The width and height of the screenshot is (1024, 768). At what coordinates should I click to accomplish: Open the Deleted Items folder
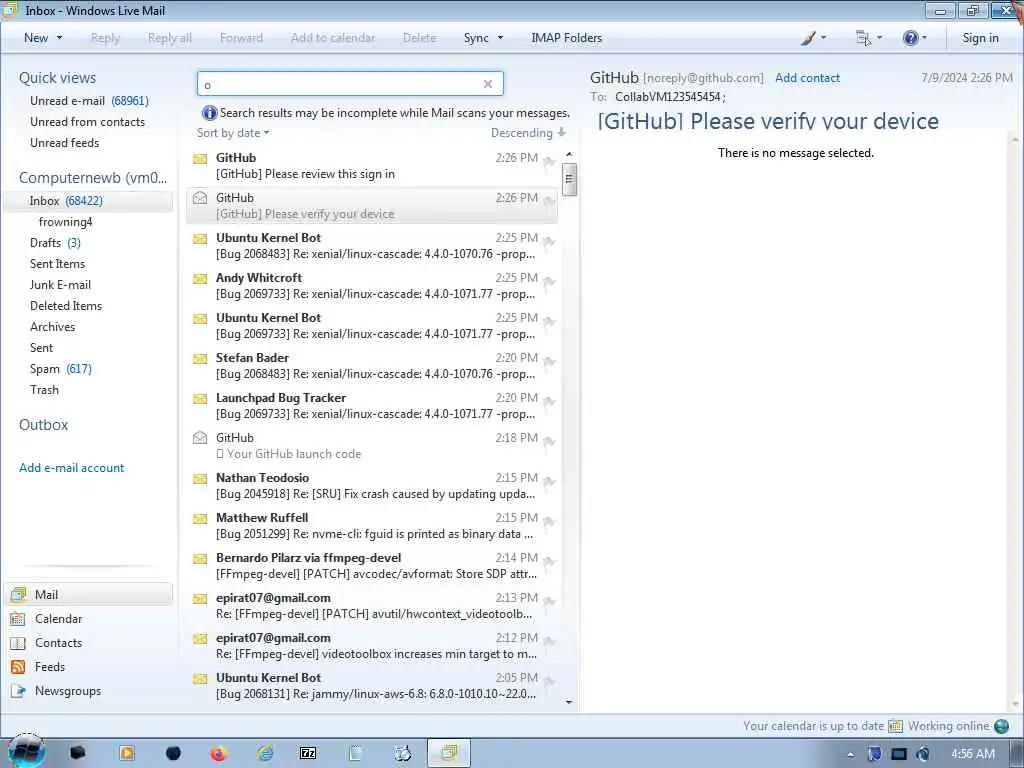[x=65, y=306]
